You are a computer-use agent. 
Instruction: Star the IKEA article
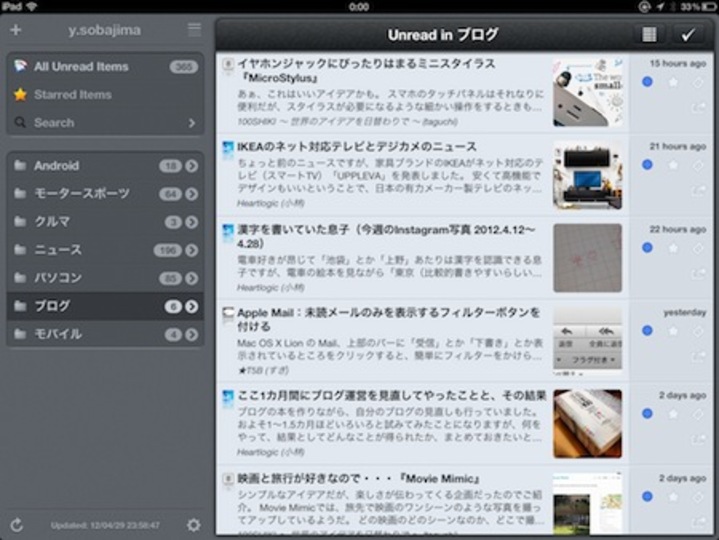(x=673, y=165)
